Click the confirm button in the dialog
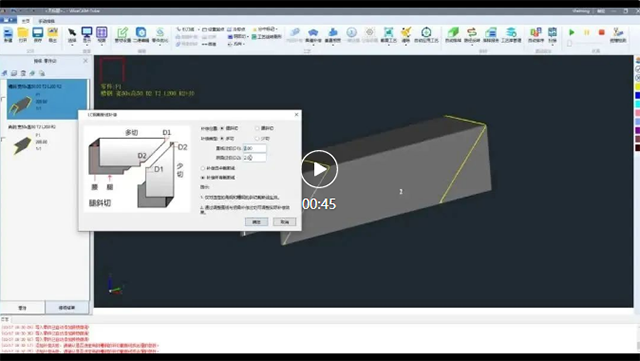This screenshot has height=361, width=640. coord(256,222)
